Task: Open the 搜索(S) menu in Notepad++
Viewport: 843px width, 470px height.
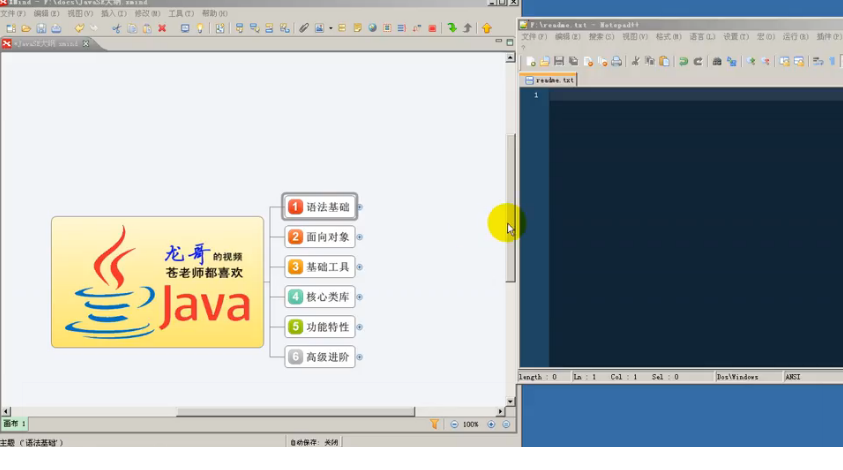Action: click(601, 37)
